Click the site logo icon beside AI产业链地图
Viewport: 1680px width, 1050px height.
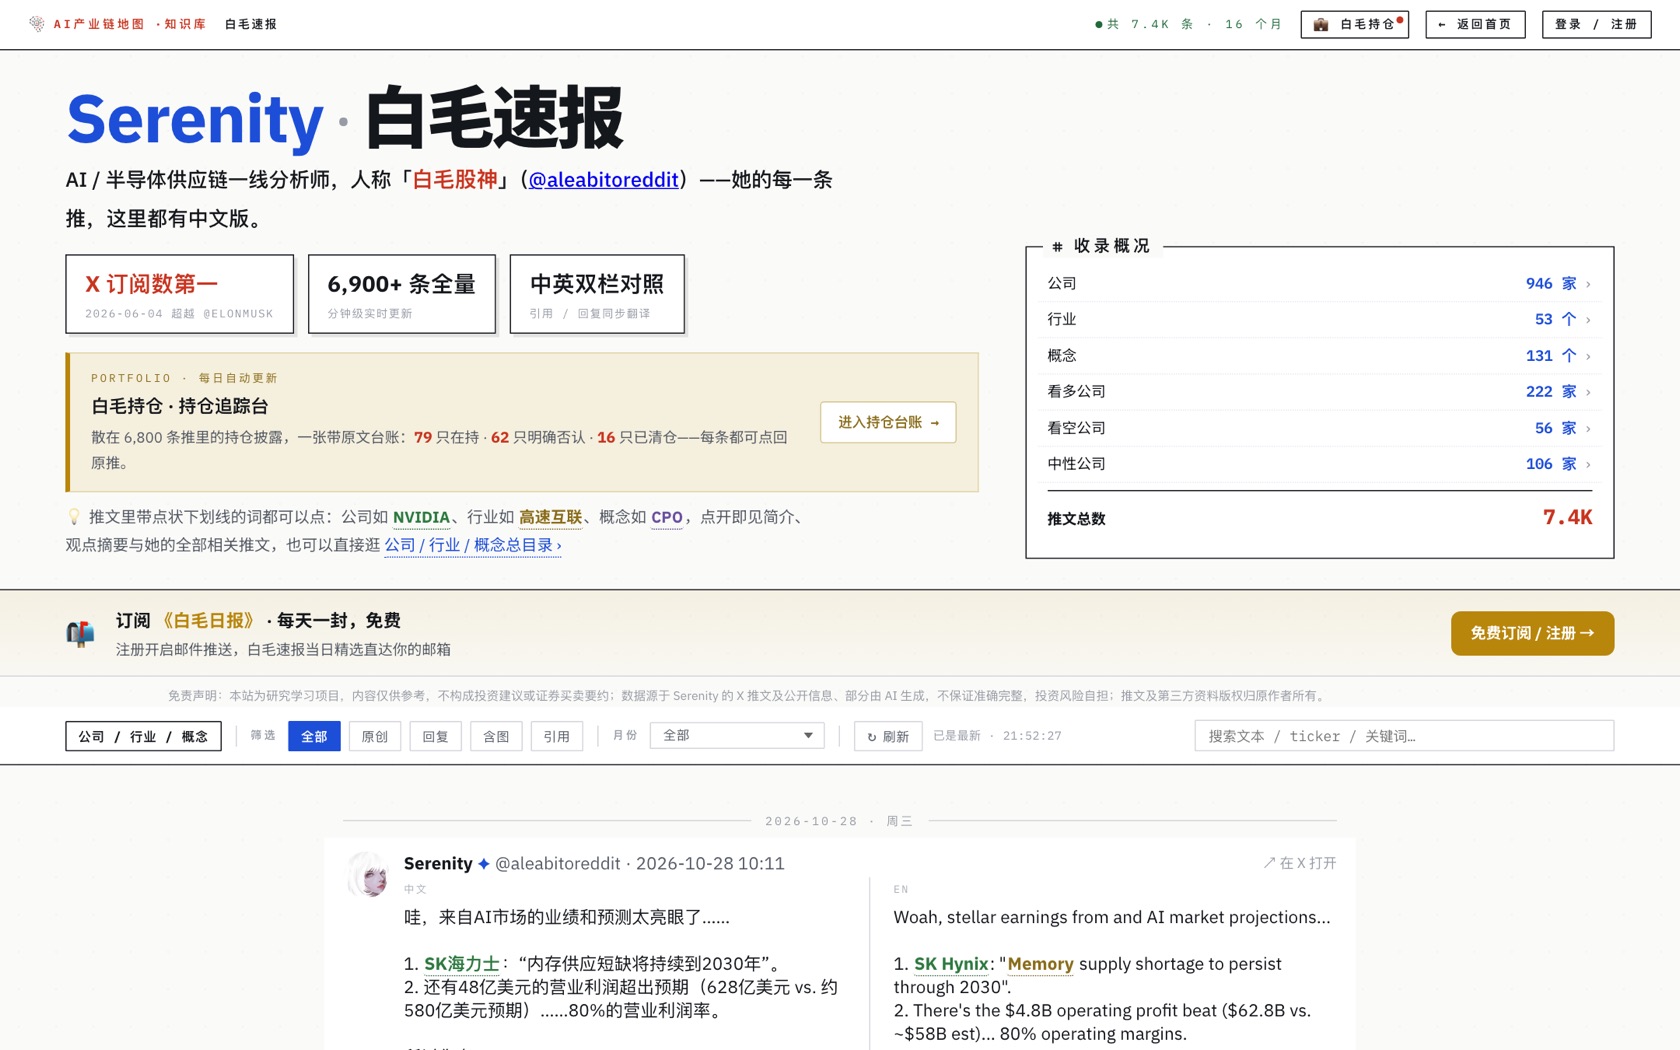(x=37, y=24)
